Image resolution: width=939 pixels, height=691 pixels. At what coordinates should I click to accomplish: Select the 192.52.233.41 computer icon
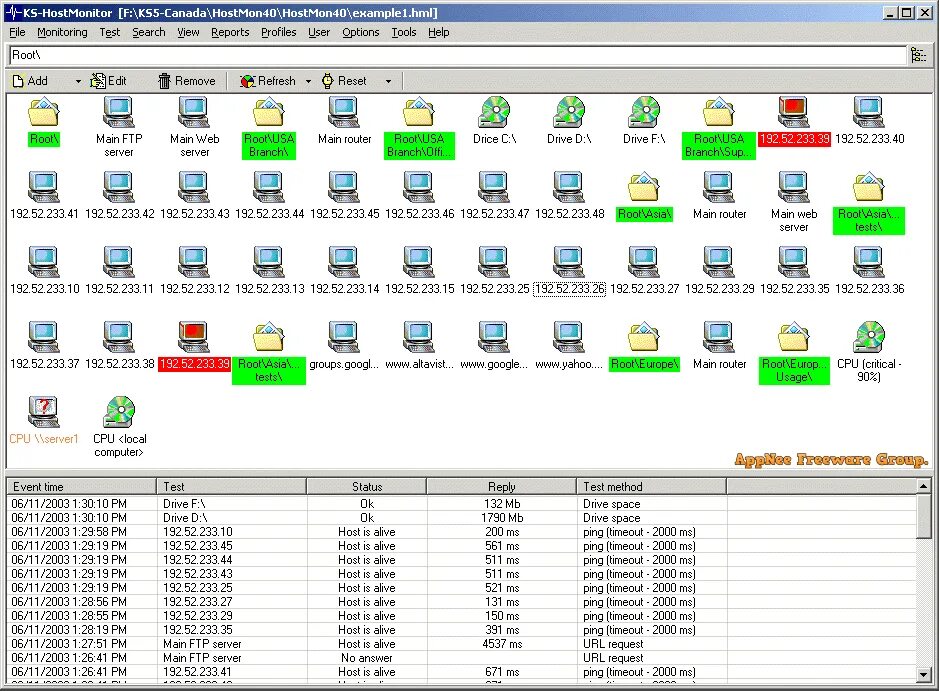[44, 188]
